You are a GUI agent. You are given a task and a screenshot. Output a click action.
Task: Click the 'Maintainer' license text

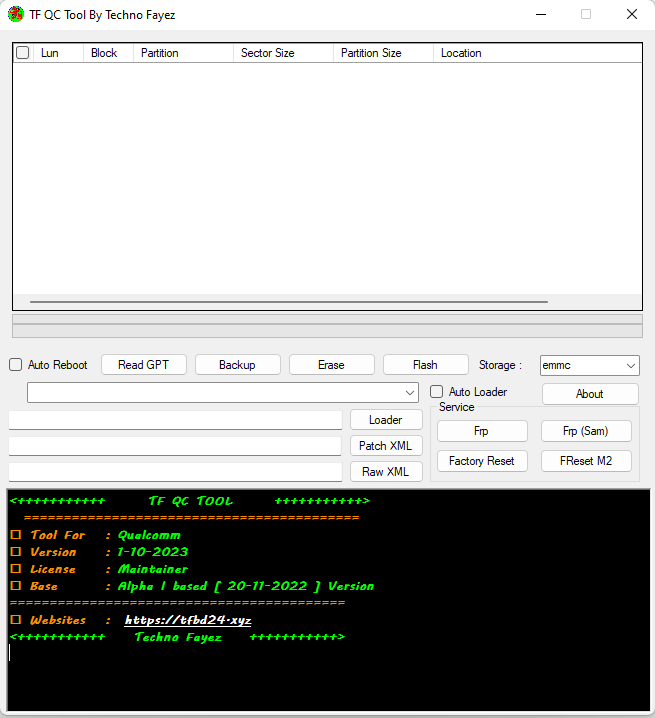(153, 569)
